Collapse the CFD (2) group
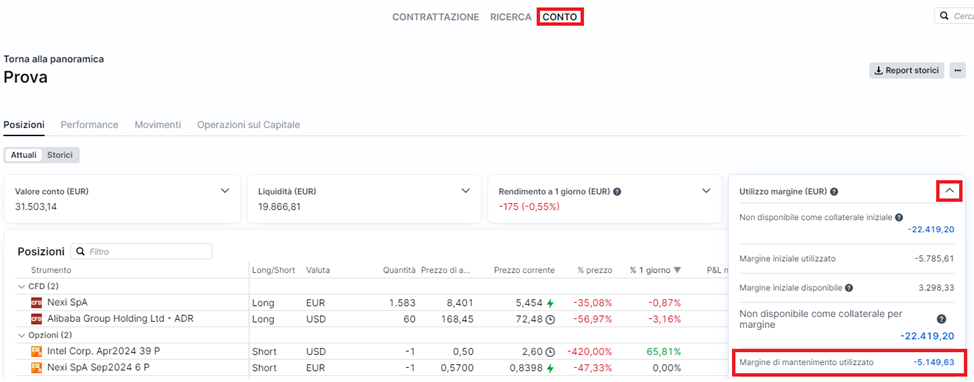 pyautogui.click(x=22, y=286)
